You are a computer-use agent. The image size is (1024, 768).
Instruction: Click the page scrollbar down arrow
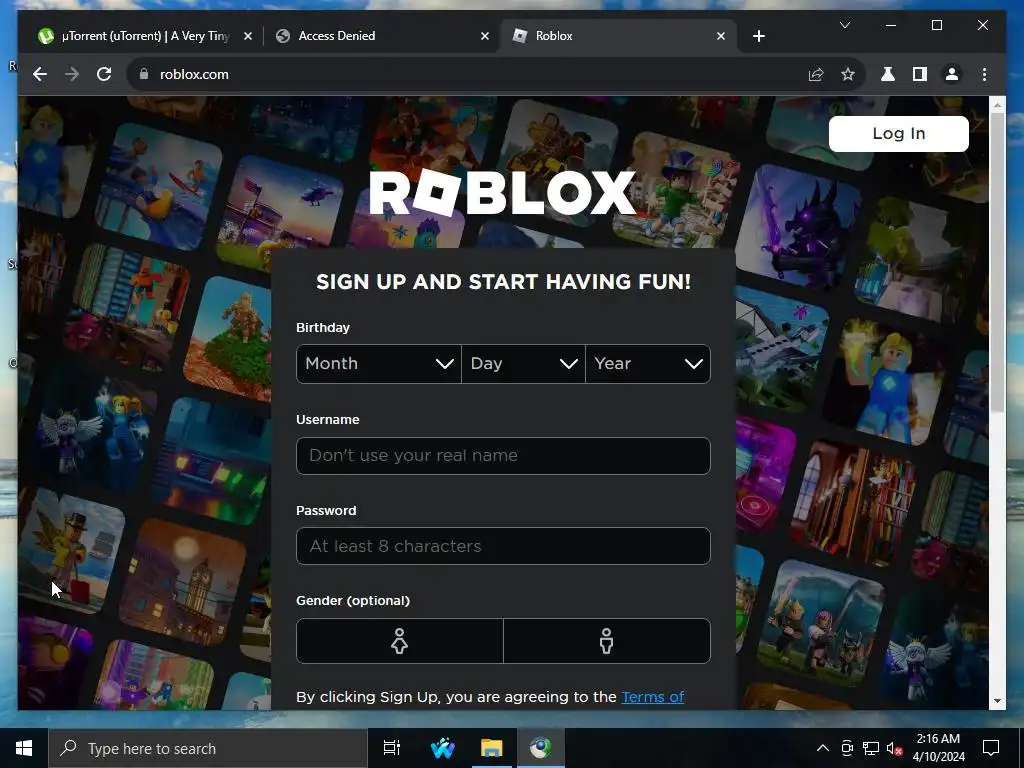pos(997,701)
